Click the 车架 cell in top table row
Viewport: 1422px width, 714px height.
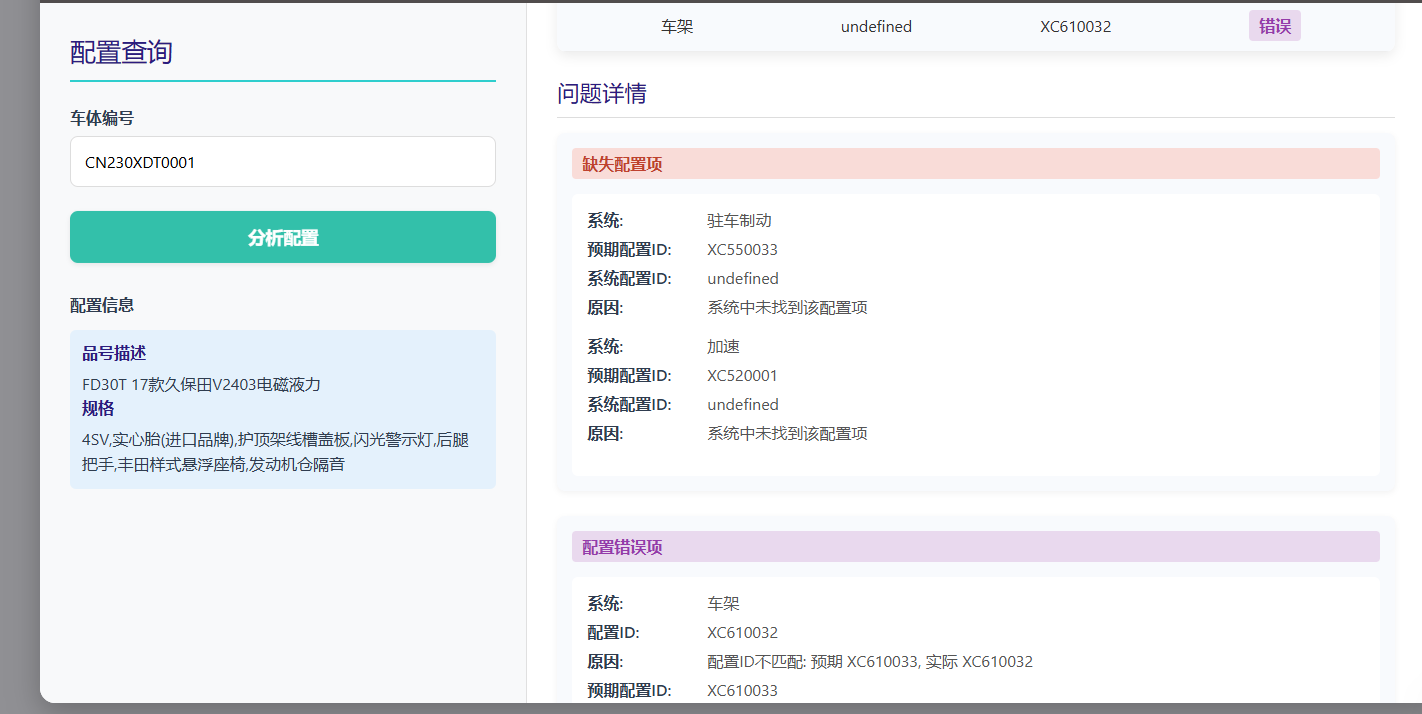[677, 27]
